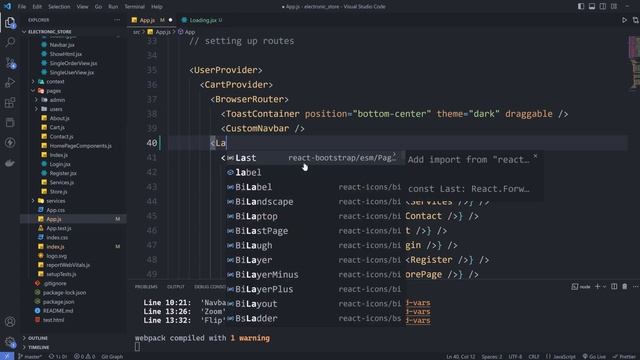Screen dimensions: 640x360
Task: Switch to the Loading.jsx editor tab
Action: coord(202,20)
